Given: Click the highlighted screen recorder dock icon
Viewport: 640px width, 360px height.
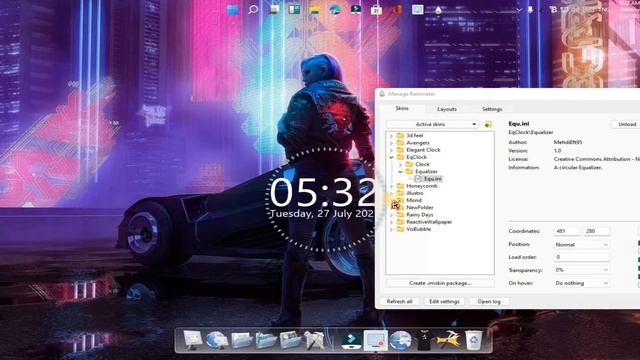Looking at the screenshot, I should (x=376, y=340).
